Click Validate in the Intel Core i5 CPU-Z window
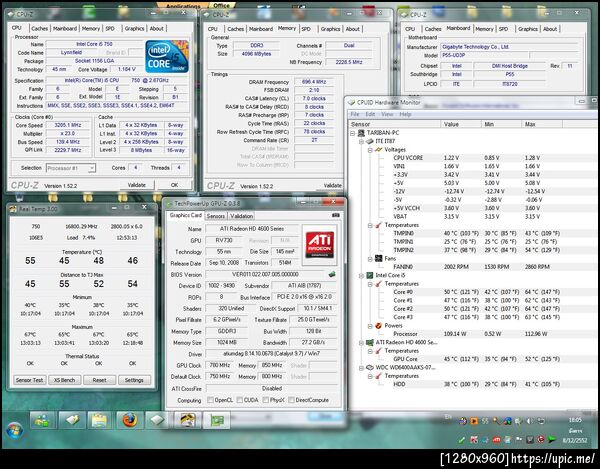 coord(137,185)
